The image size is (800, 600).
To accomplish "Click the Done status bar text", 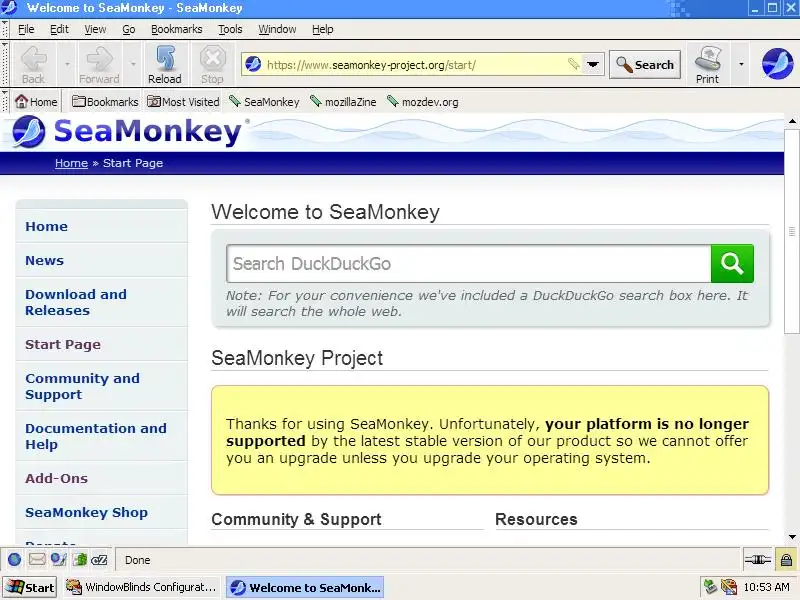I will pyautogui.click(x=138, y=560).
